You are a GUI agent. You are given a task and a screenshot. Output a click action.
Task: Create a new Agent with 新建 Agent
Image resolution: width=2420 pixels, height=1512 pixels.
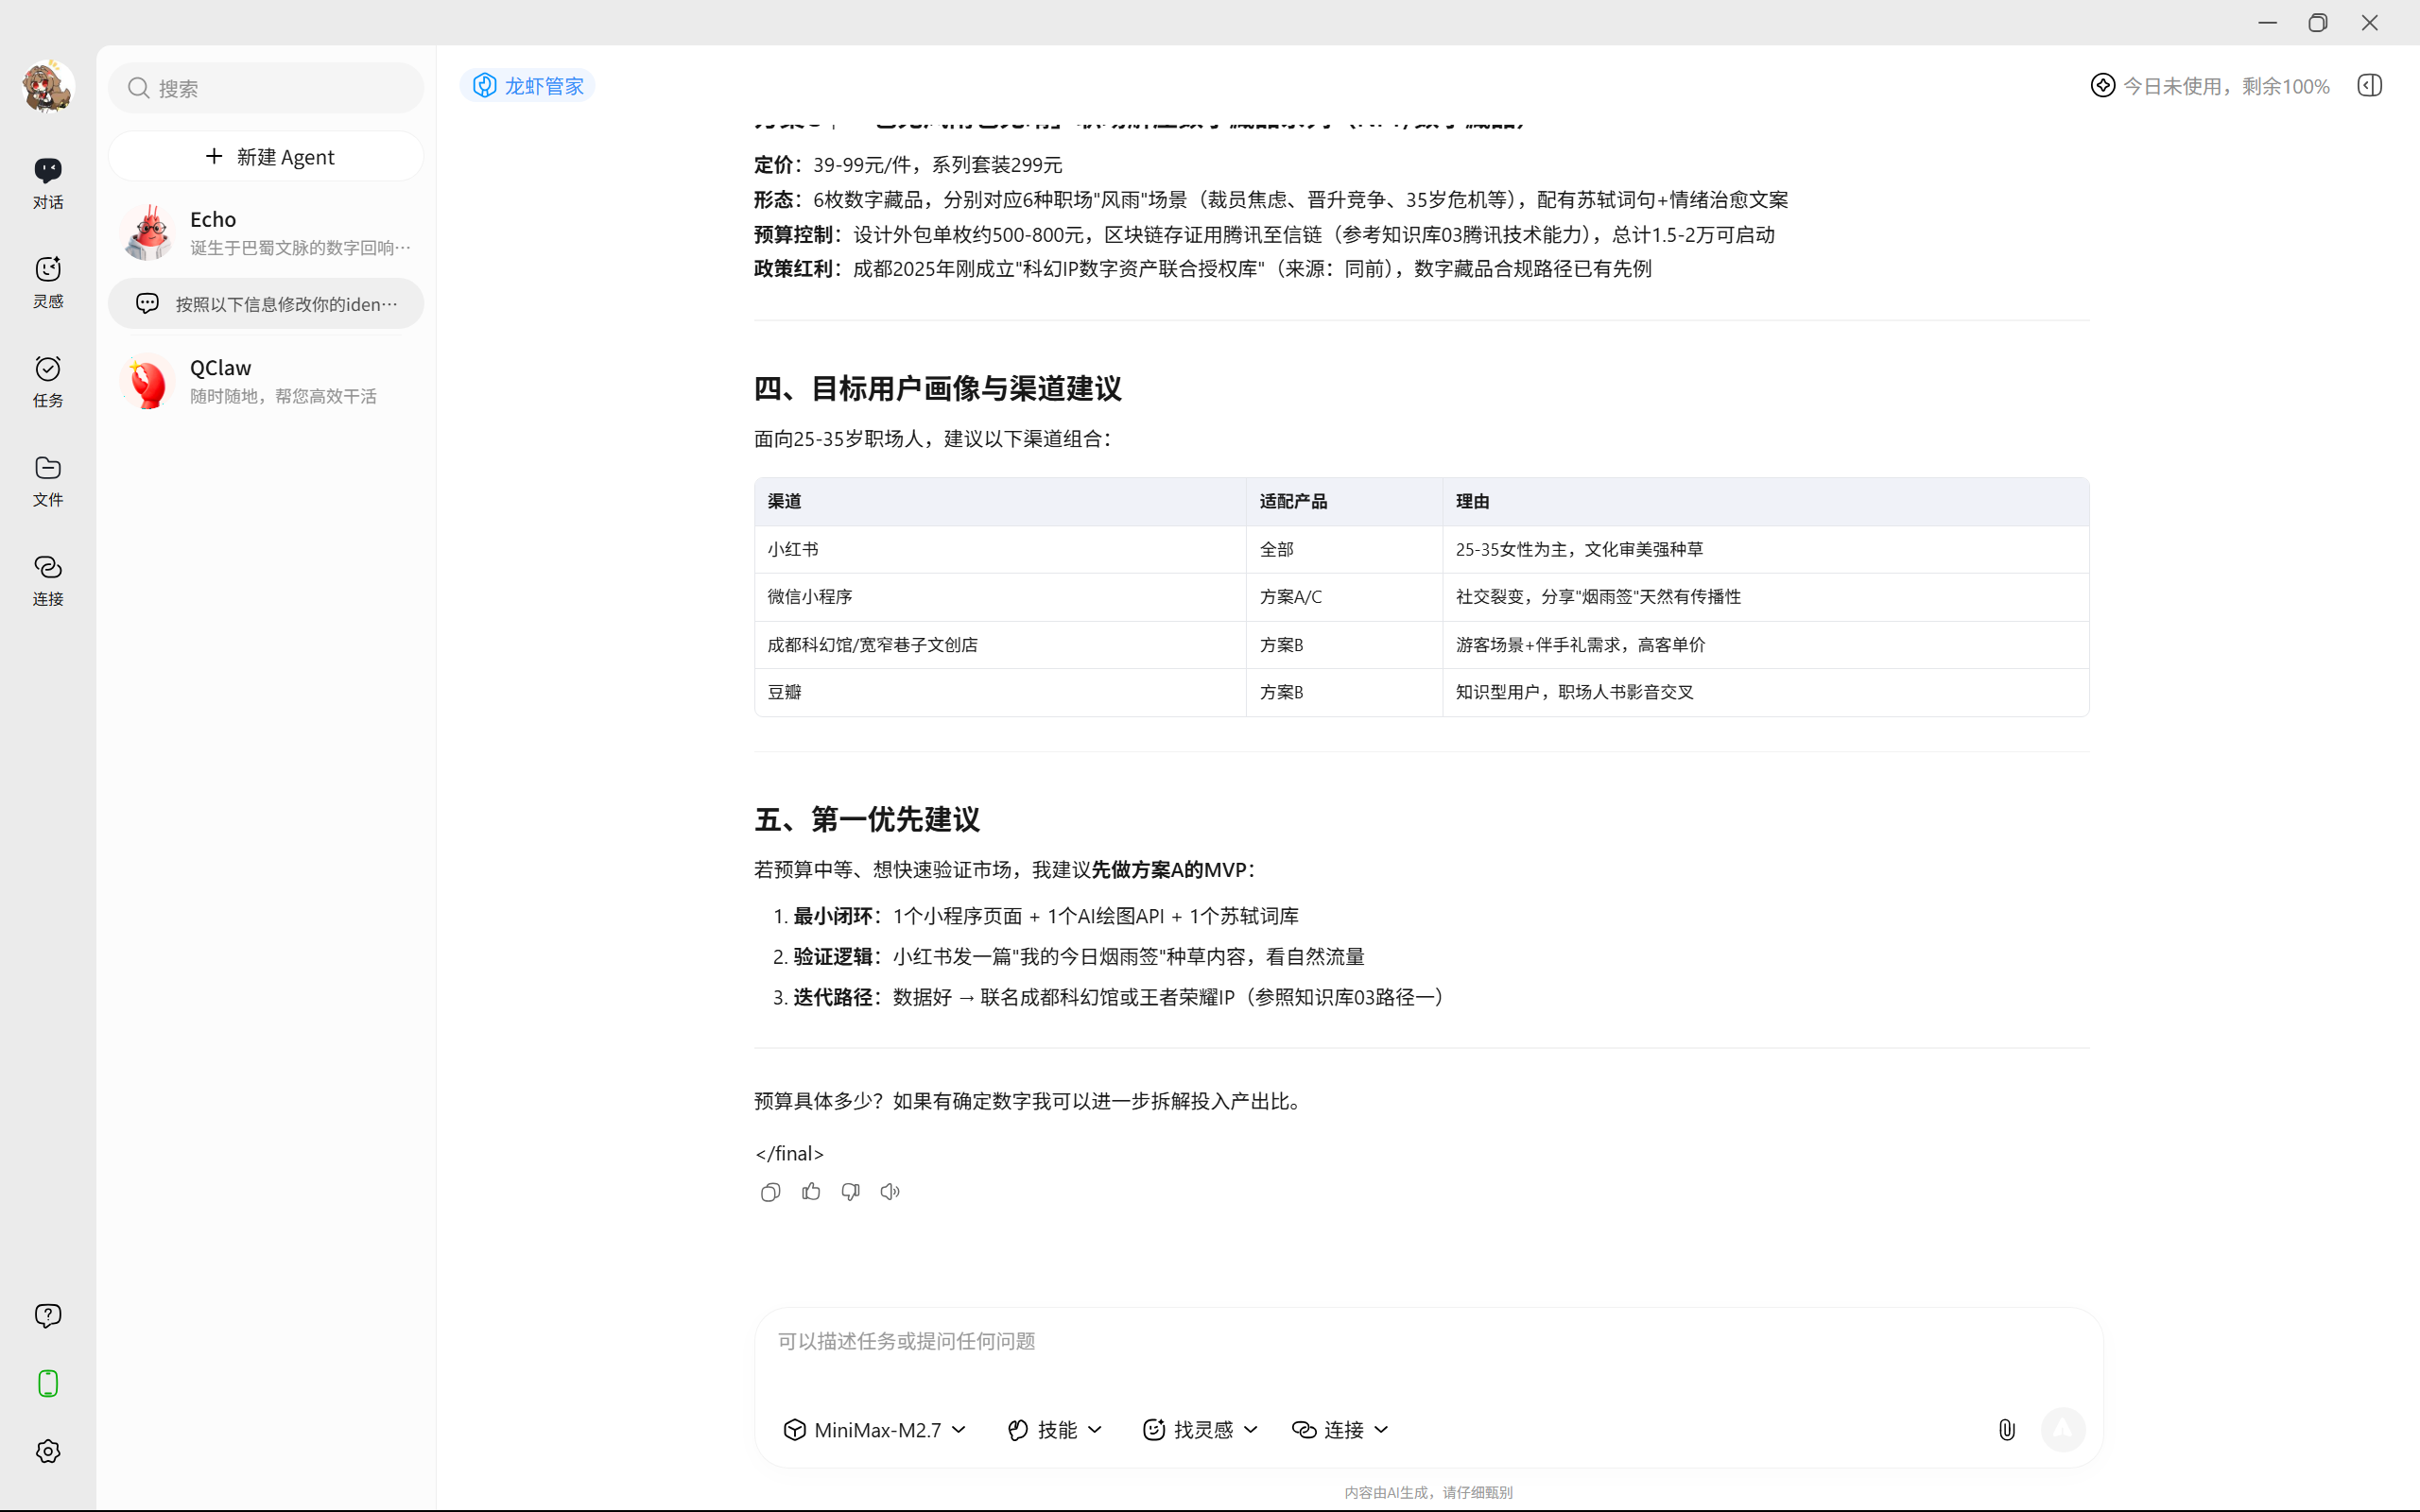(x=266, y=156)
